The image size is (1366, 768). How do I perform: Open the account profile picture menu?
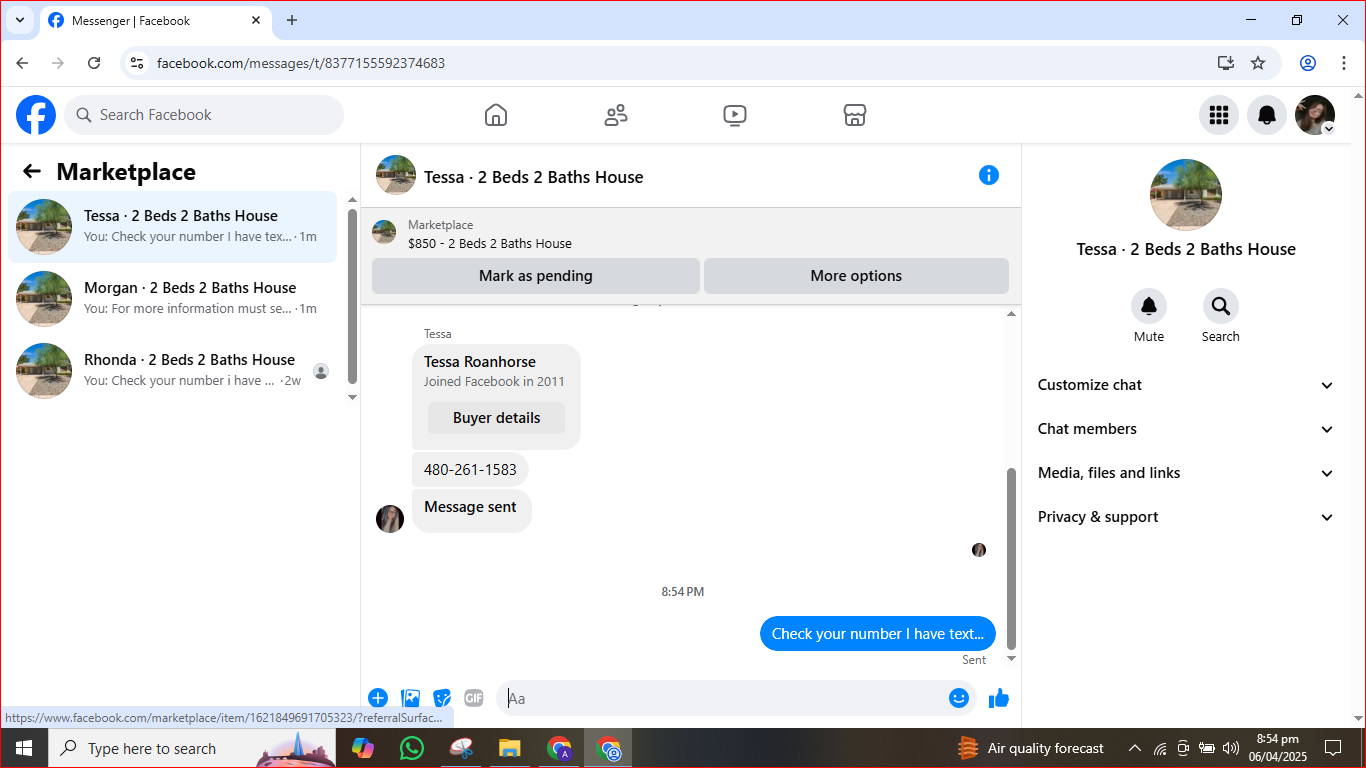(1315, 115)
